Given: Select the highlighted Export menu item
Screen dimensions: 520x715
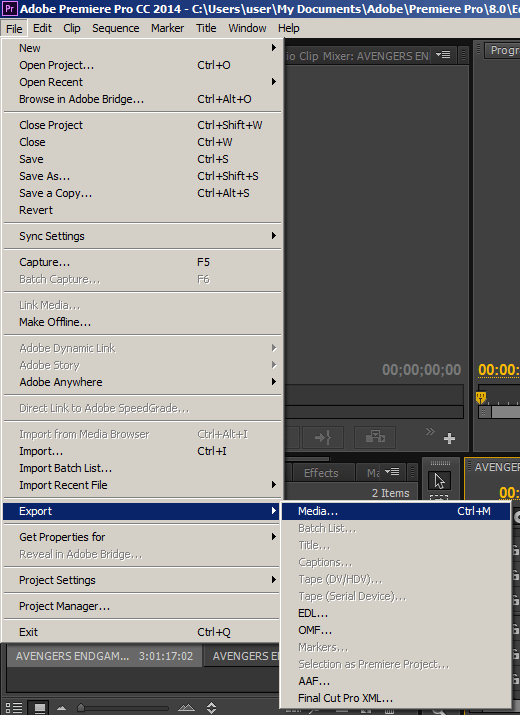Looking at the screenshot, I should pyautogui.click(x=142, y=512).
